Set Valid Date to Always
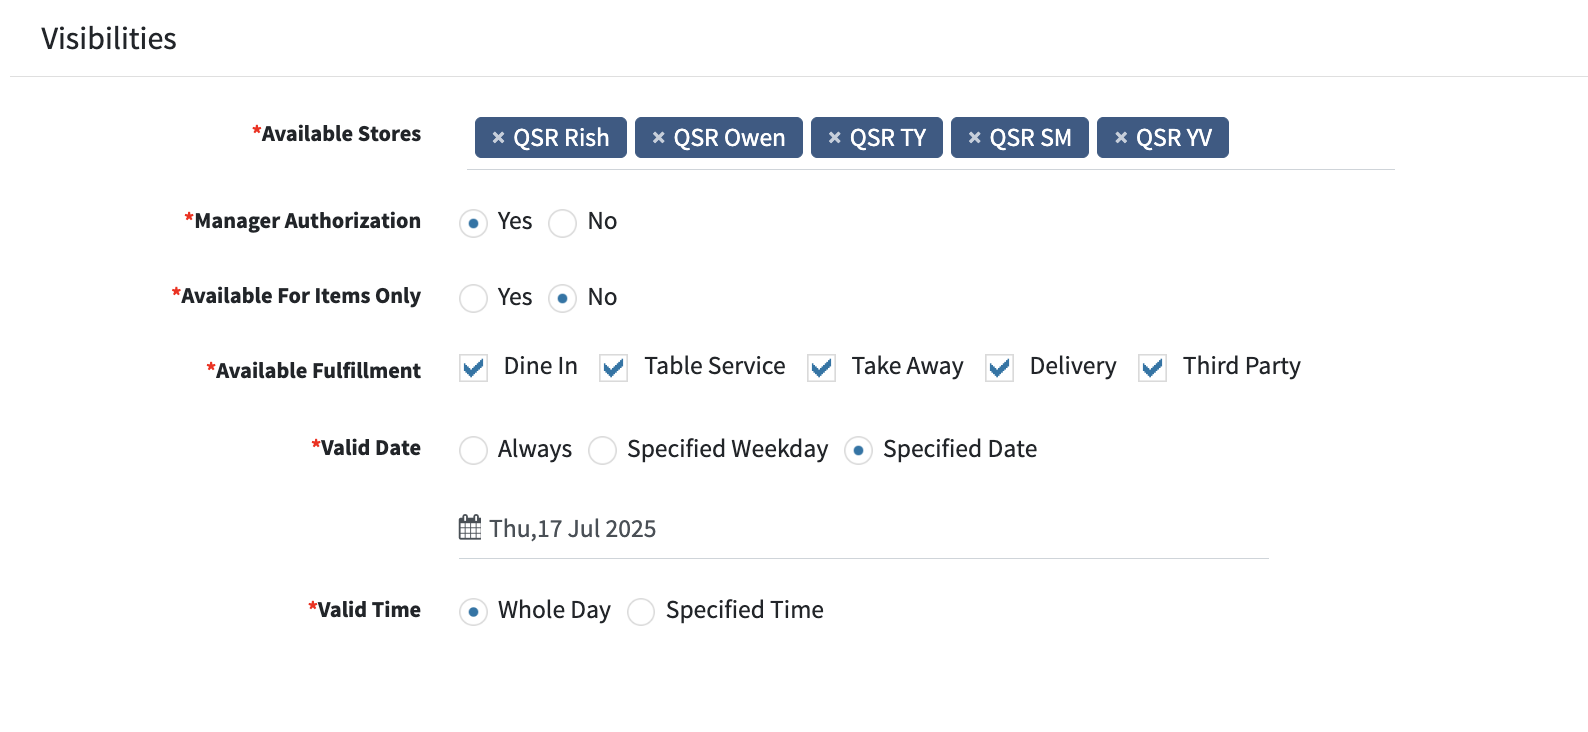1588x732 pixels. pos(473,450)
